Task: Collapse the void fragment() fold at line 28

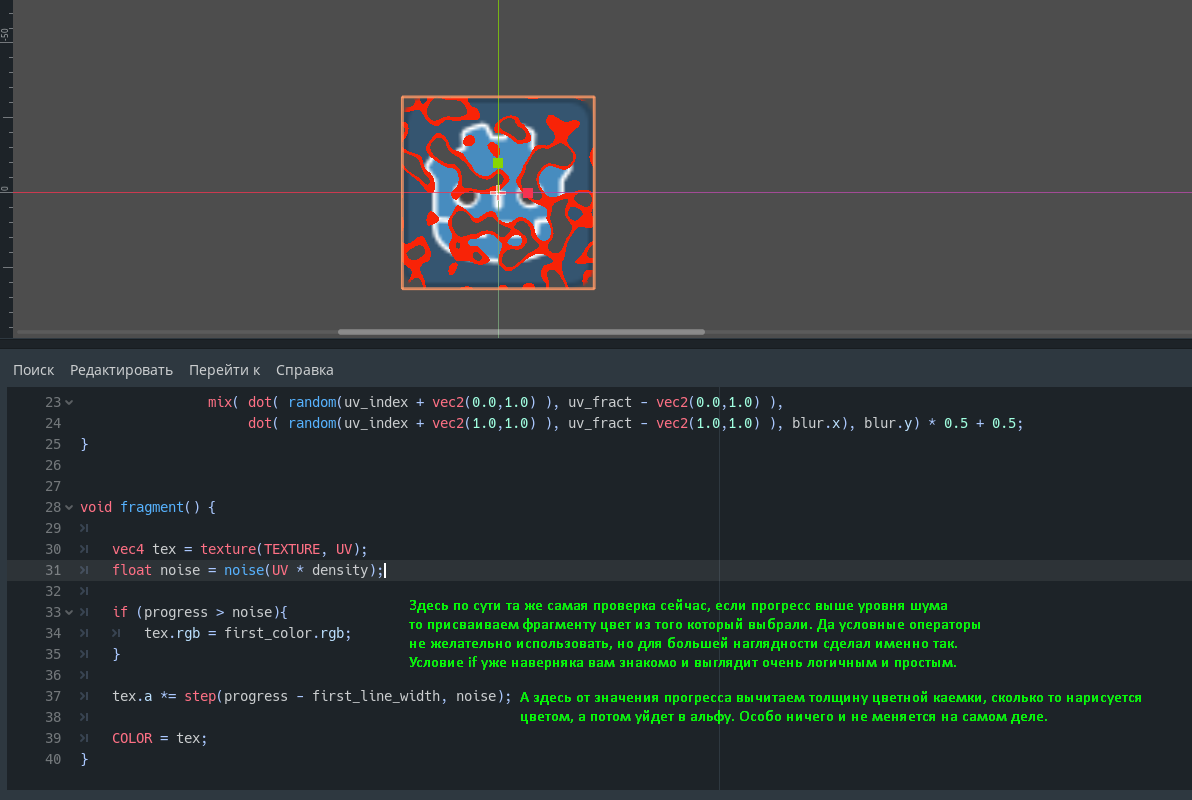Action: coord(69,507)
